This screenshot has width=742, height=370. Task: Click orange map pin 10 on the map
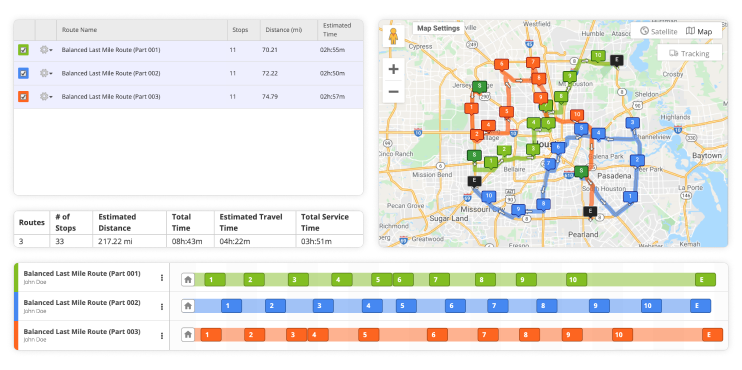tap(576, 115)
